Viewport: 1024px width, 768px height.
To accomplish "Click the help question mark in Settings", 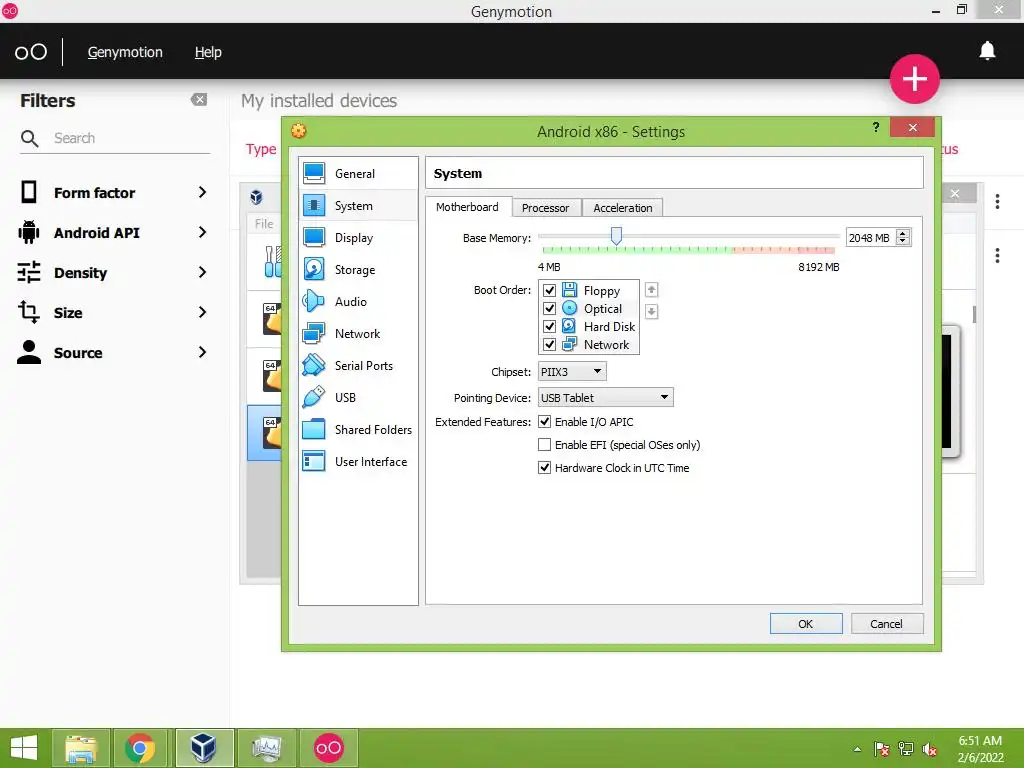I will coord(876,127).
